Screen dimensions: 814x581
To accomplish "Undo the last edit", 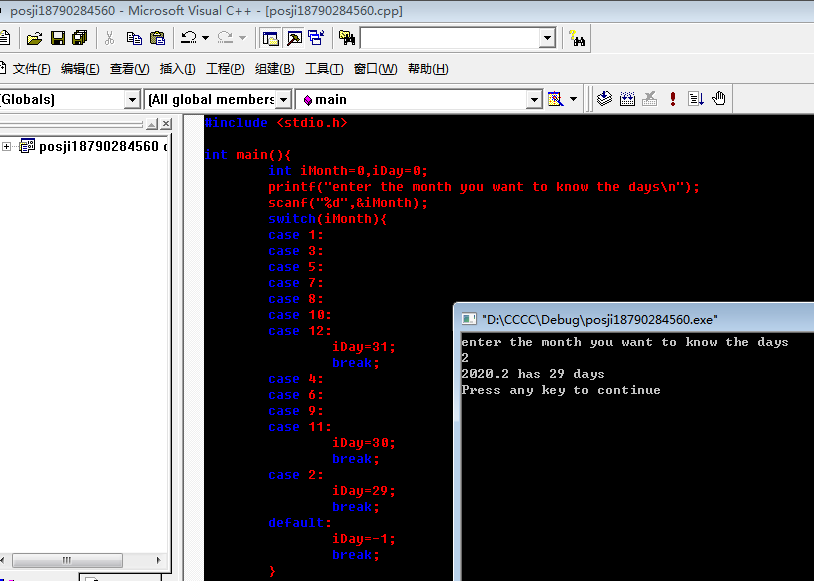I will pyautogui.click(x=188, y=38).
